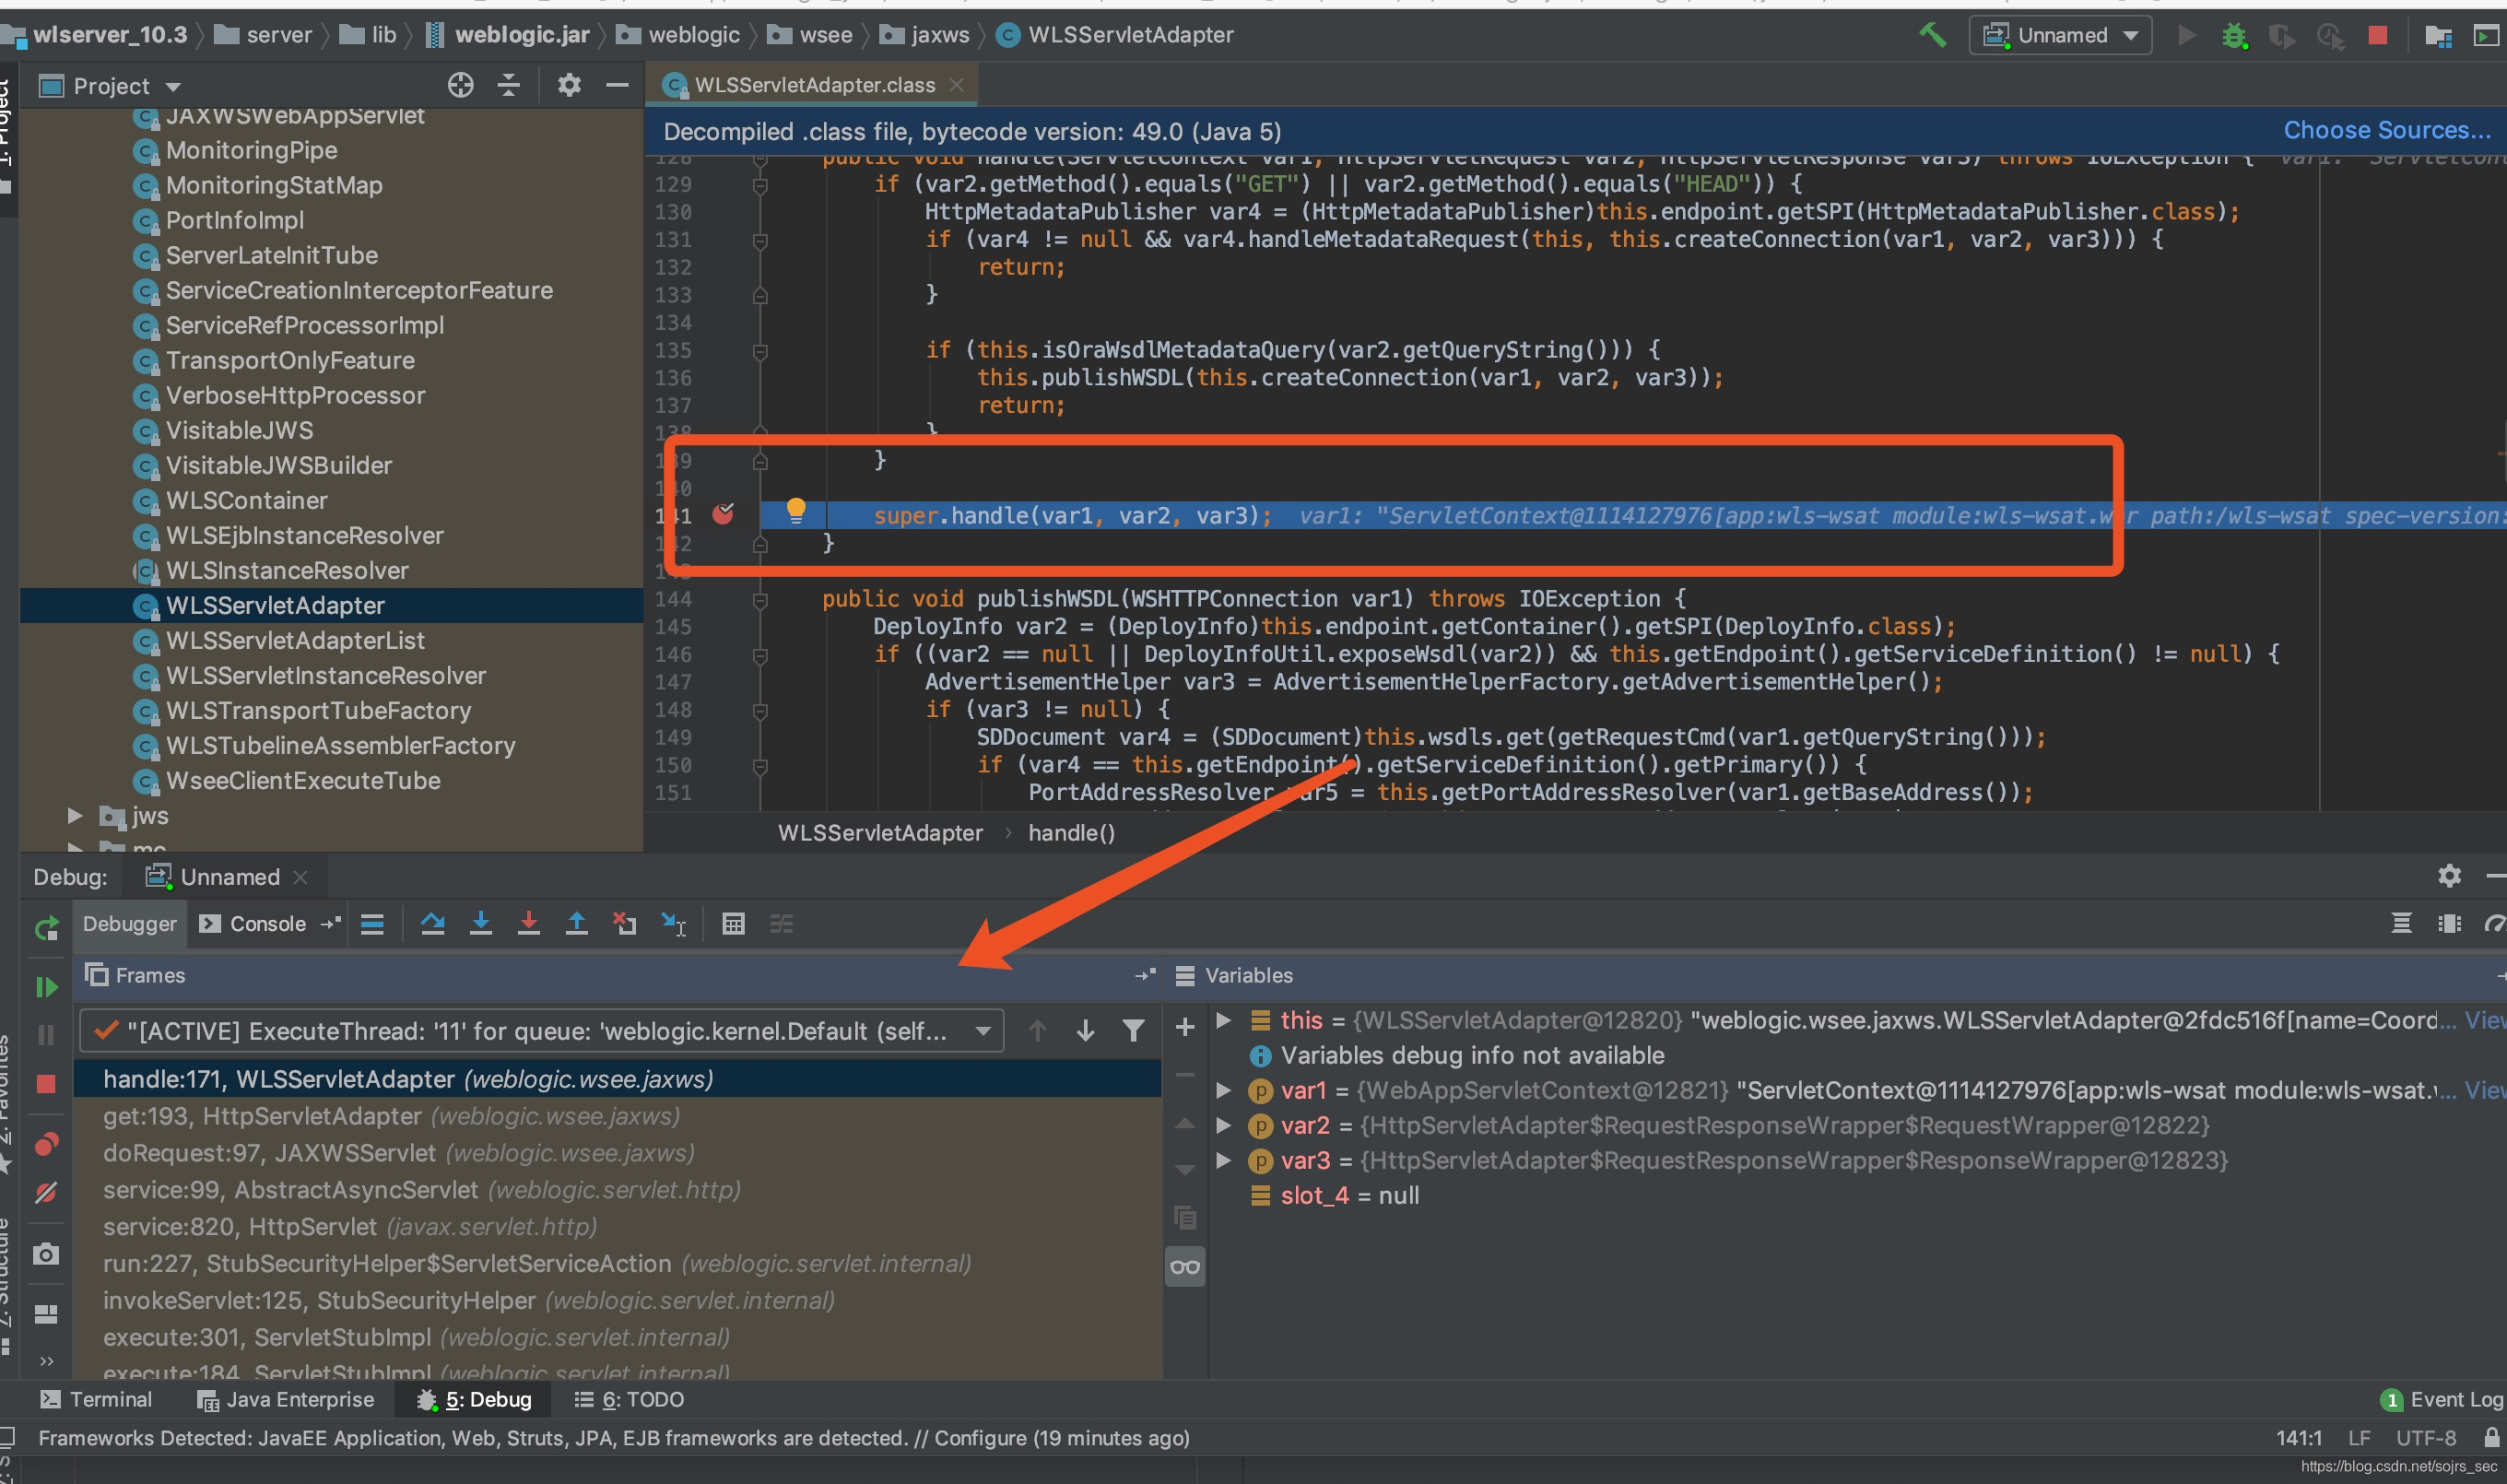Click the Step Over debugger icon
The image size is (2507, 1484).
pyautogui.click(x=432, y=924)
